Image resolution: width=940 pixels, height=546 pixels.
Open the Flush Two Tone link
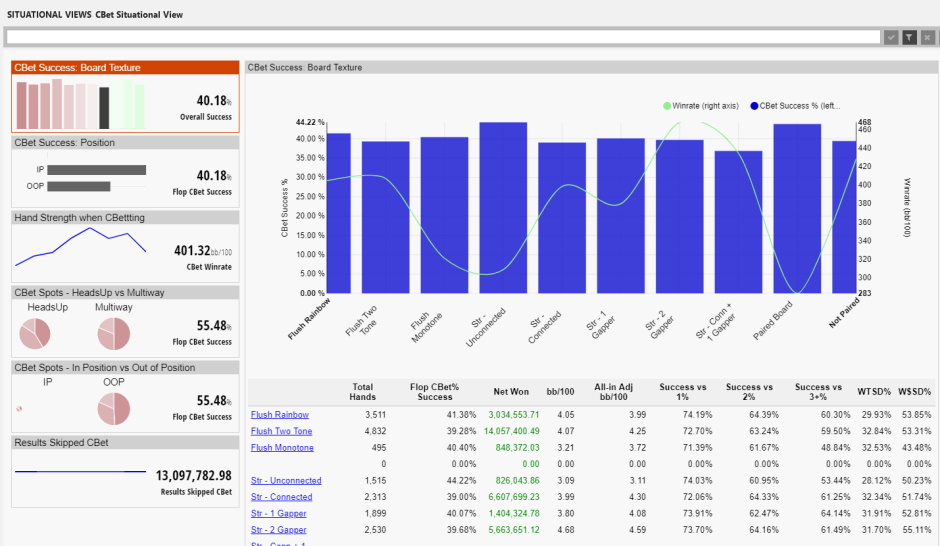pos(281,431)
